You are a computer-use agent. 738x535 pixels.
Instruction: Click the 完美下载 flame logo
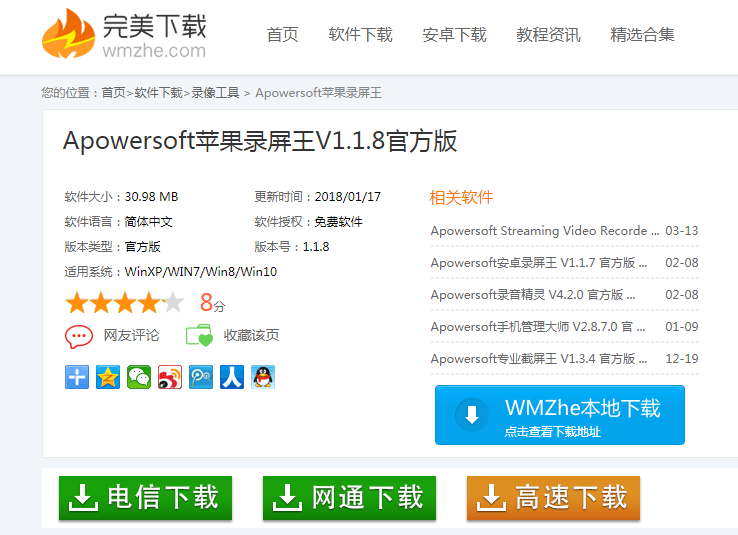click(68, 34)
